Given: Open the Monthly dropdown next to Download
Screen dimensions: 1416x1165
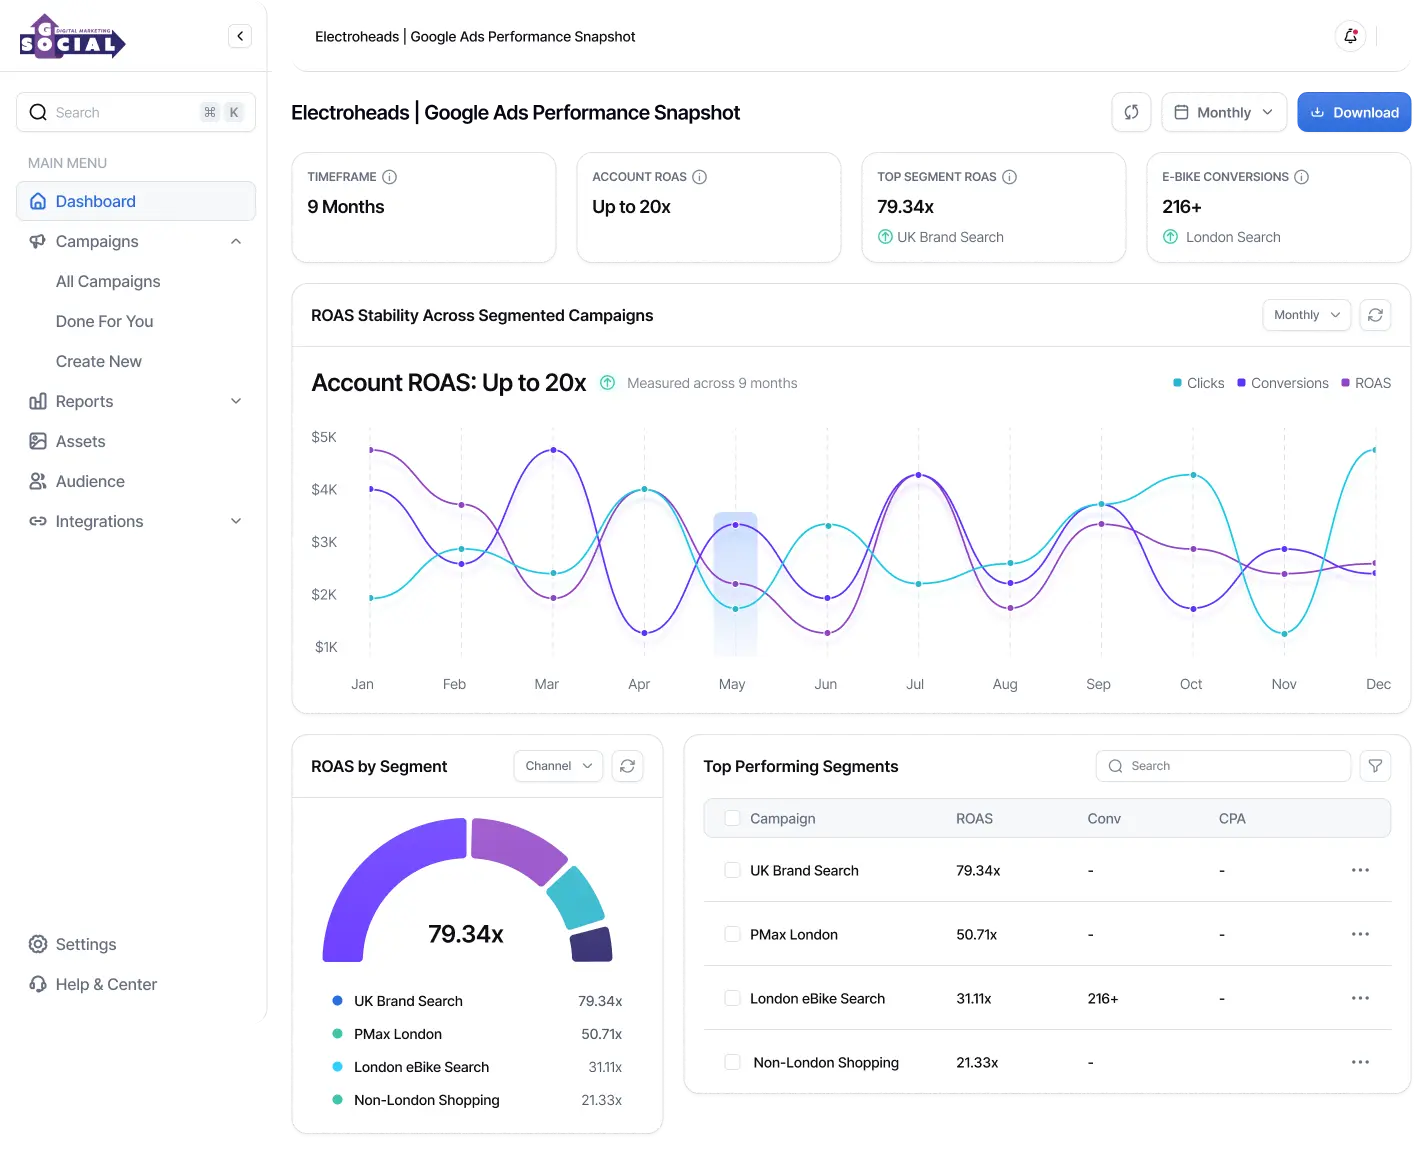Looking at the screenshot, I should pyautogui.click(x=1223, y=112).
